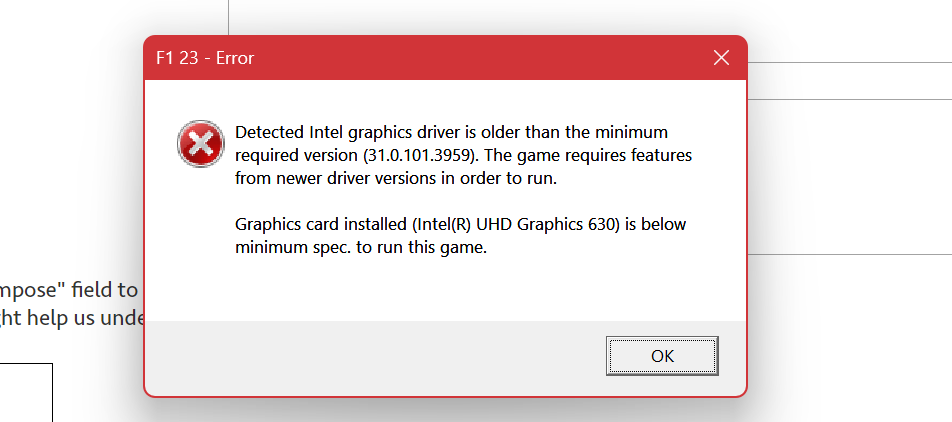Select the empty red title bar area
This screenshot has width=952, height=422.
[480, 58]
